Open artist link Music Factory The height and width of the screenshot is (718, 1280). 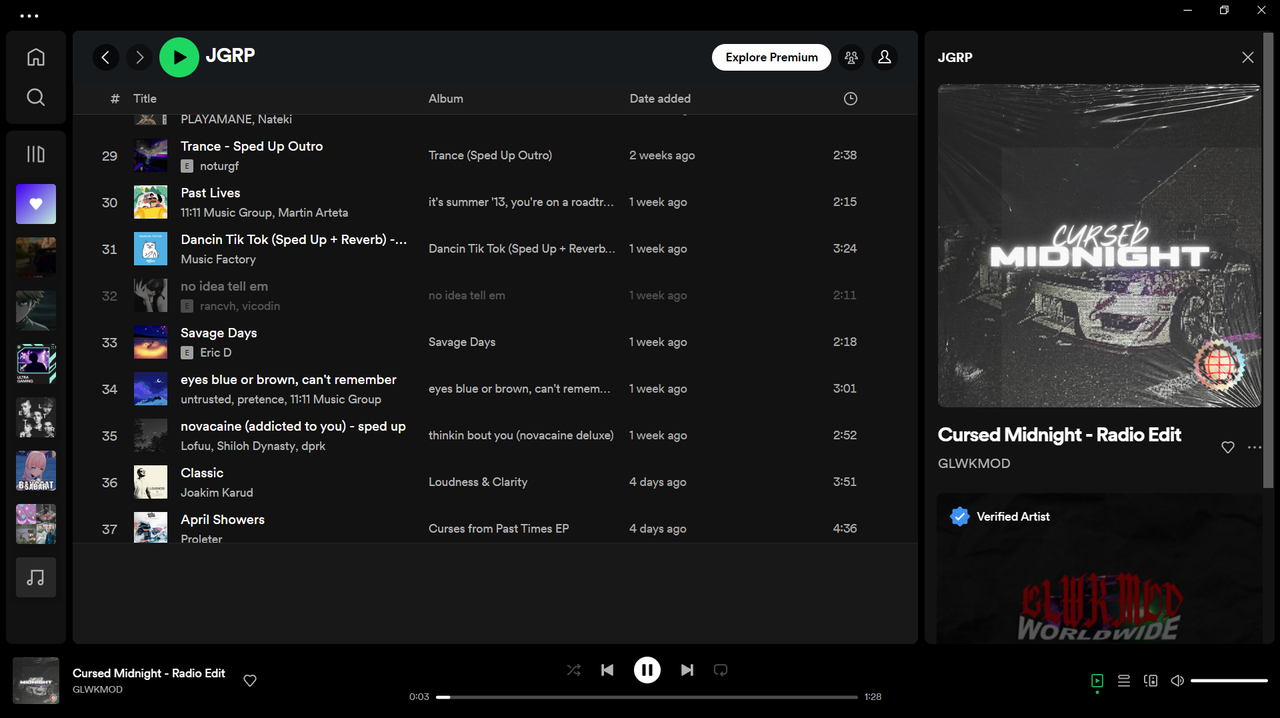pyautogui.click(x=218, y=259)
